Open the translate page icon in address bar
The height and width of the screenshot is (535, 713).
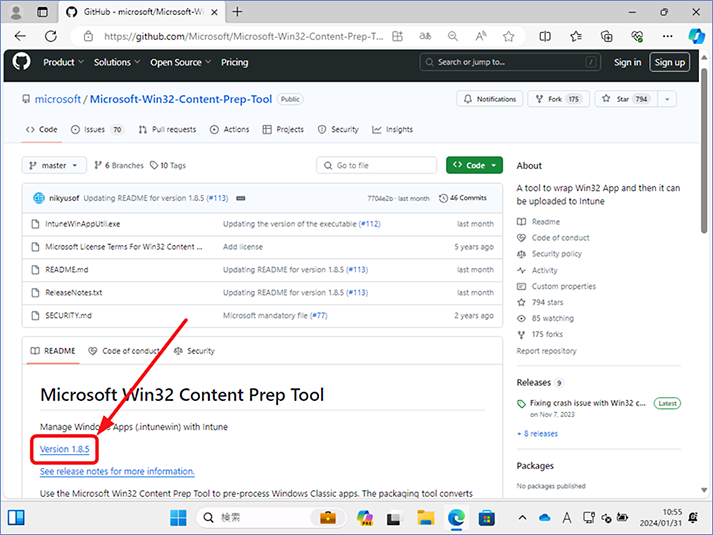point(425,36)
